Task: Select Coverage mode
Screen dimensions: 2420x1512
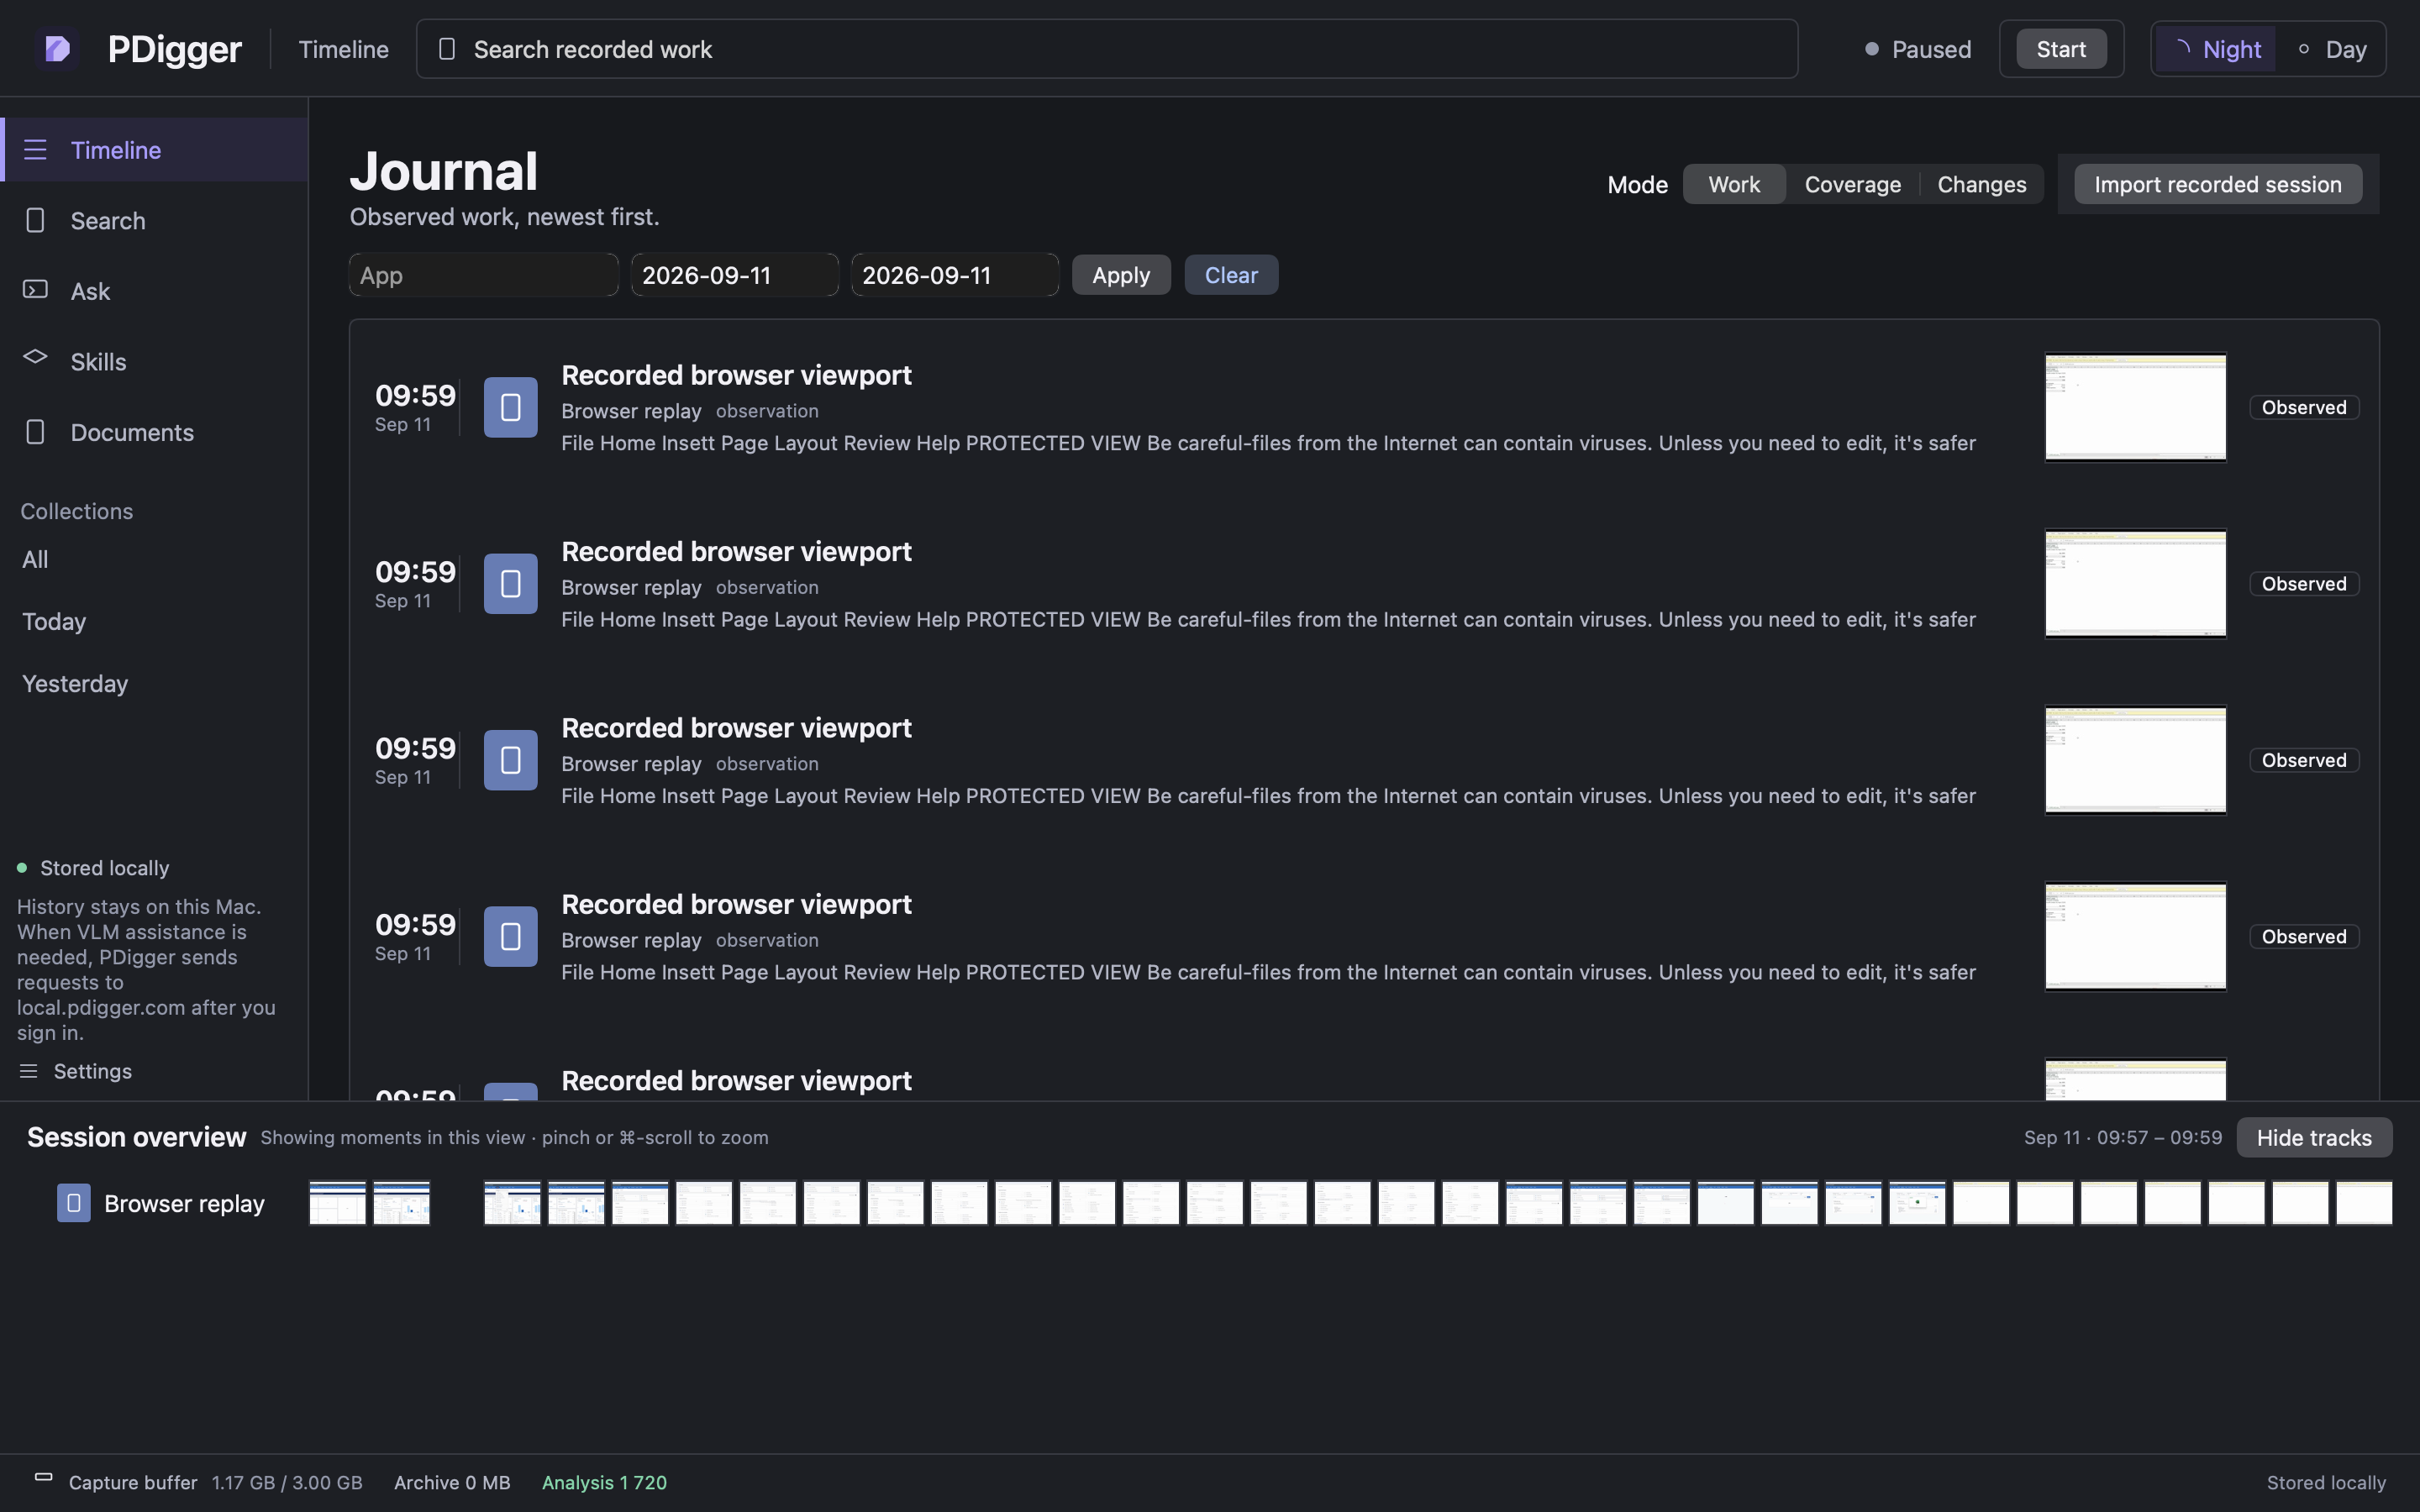Action: [1852, 184]
